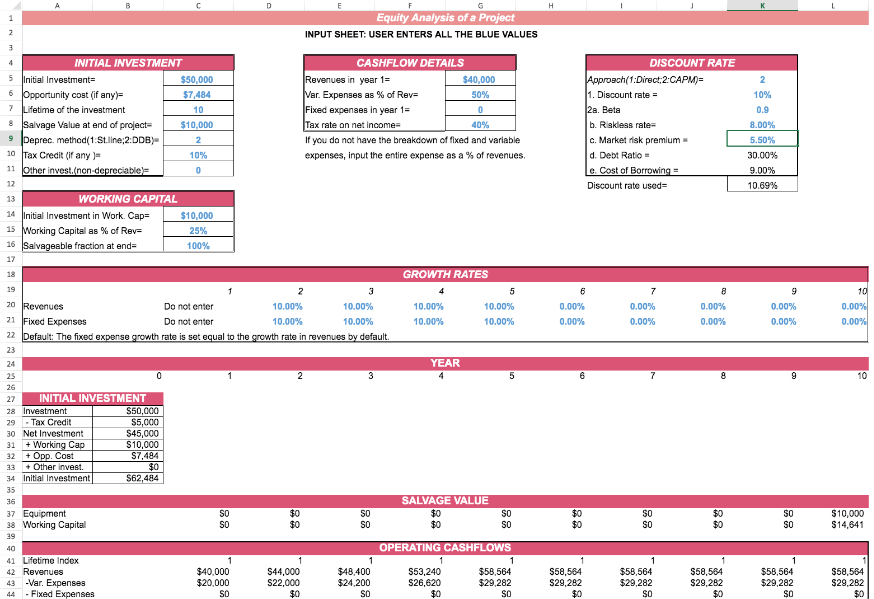Image resolution: width=874 pixels, height=599 pixels.
Task: Select the Beta value 0.9 cell
Action: tap(762, 110)
